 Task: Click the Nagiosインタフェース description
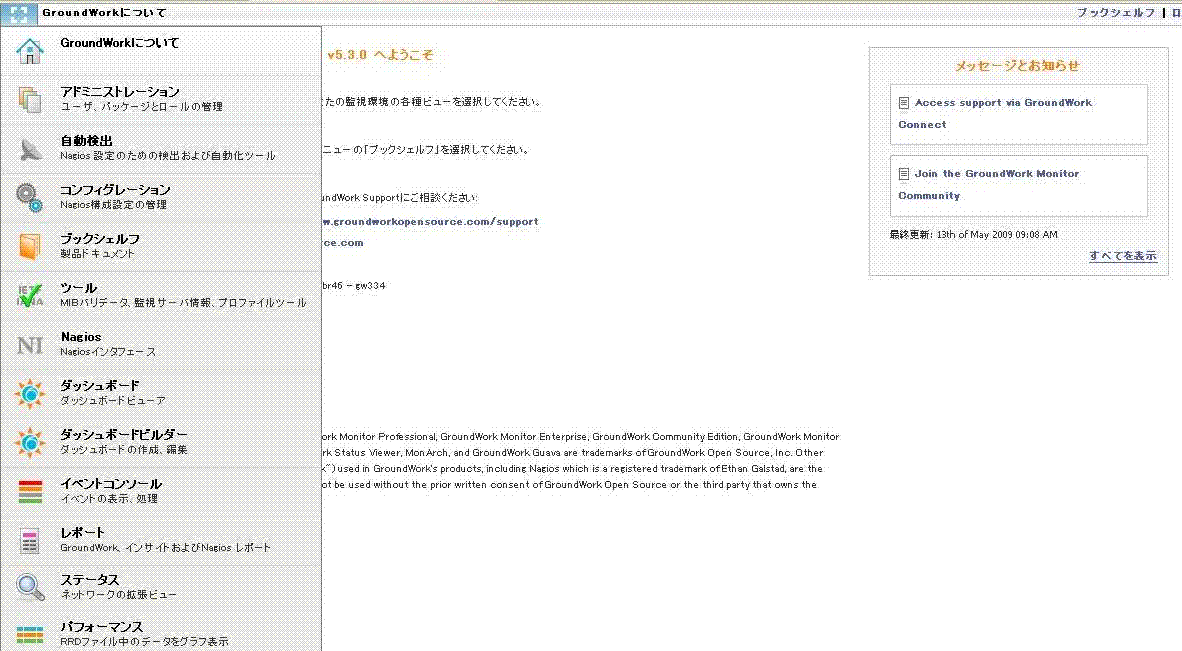tap(108, 352)
